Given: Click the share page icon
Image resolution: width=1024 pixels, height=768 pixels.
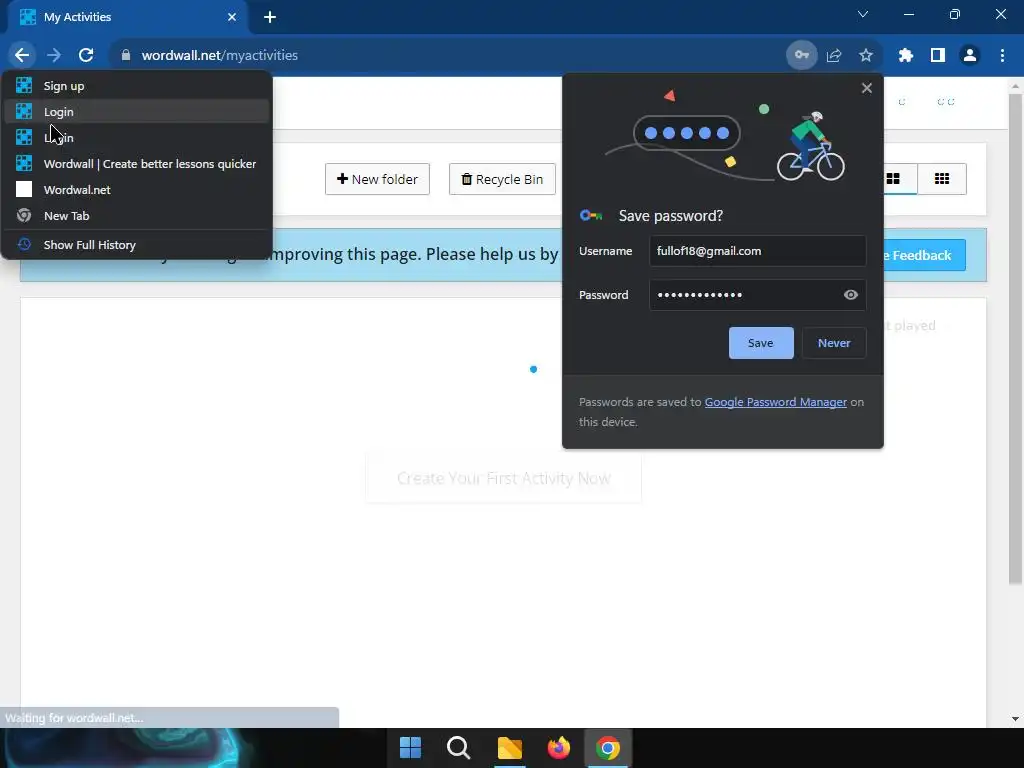Looking at the screenshot, I should (x=834, y=56).
